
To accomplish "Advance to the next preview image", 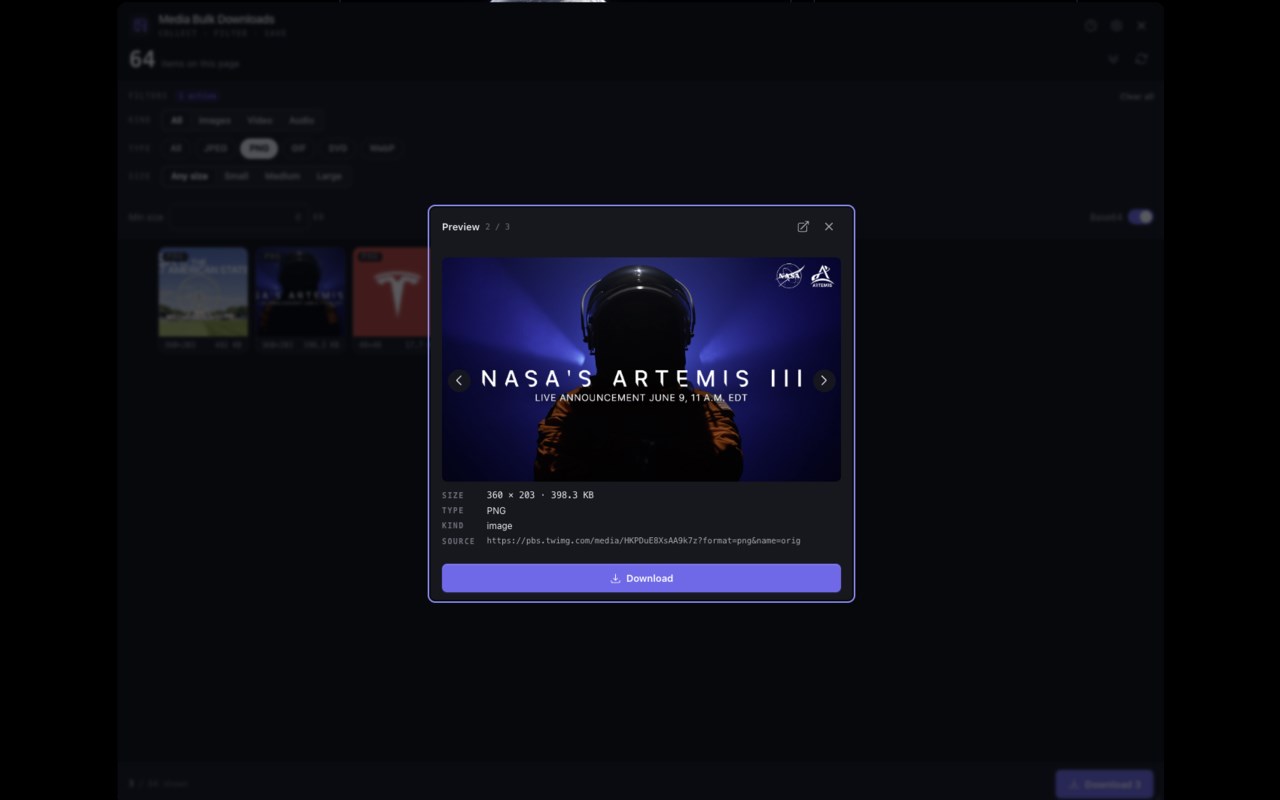I will coord(824,380).
